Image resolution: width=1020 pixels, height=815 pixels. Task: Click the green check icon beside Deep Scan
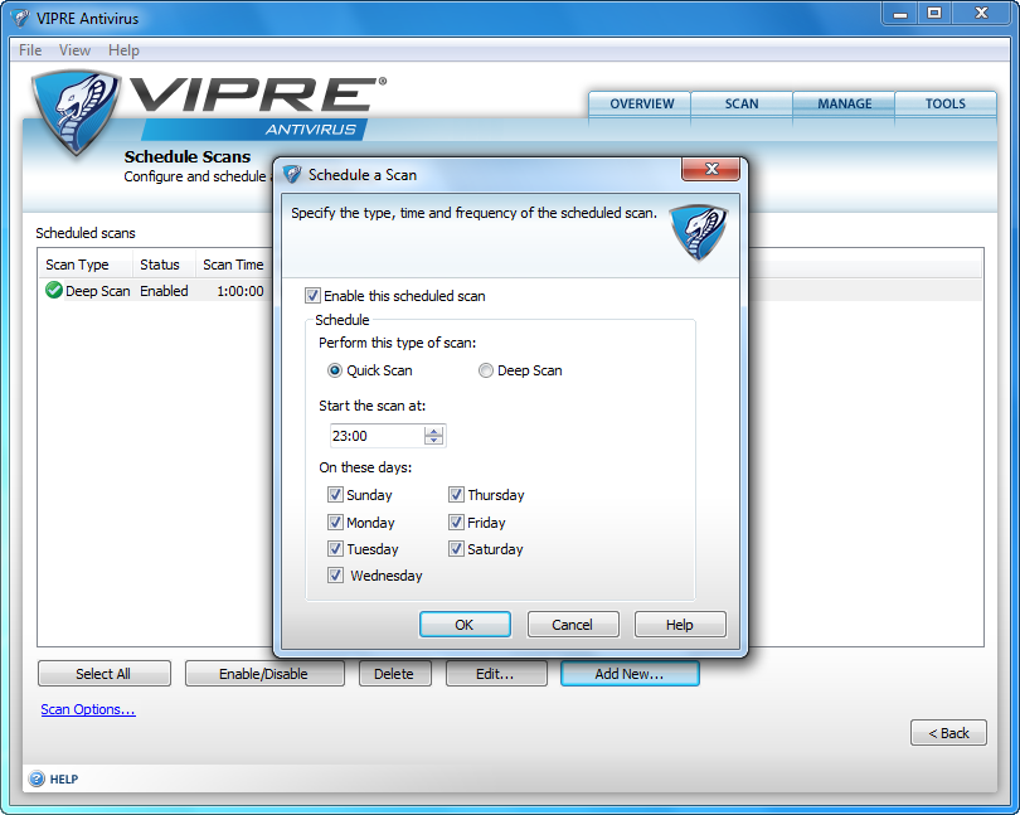point(54,290)
